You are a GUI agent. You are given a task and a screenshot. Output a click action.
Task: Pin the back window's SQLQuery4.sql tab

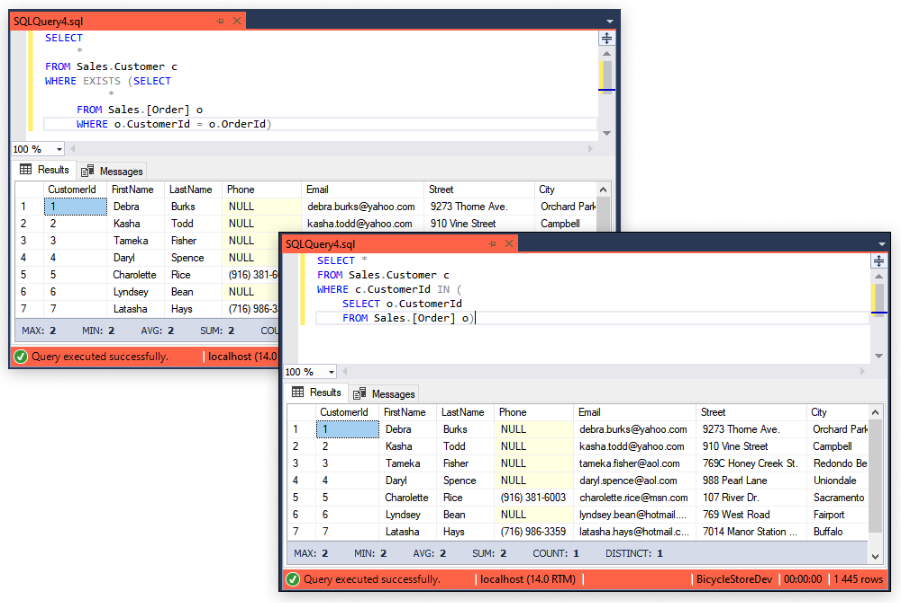[x=220, y=21]
